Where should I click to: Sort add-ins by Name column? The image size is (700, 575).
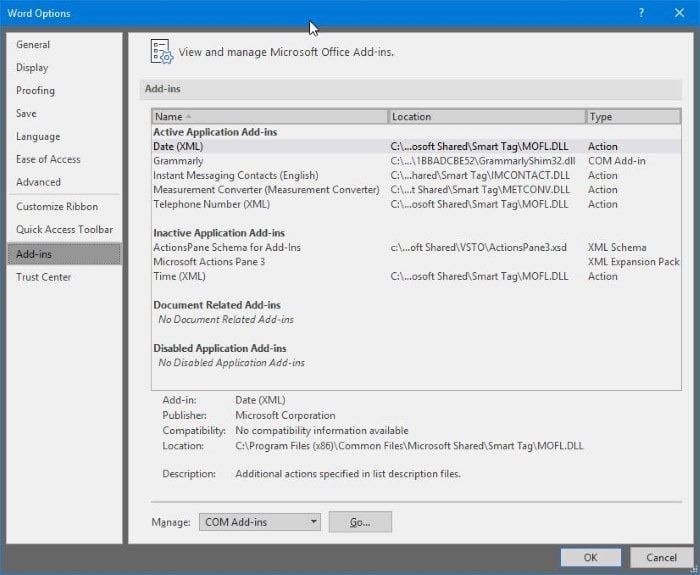point(270,117)
